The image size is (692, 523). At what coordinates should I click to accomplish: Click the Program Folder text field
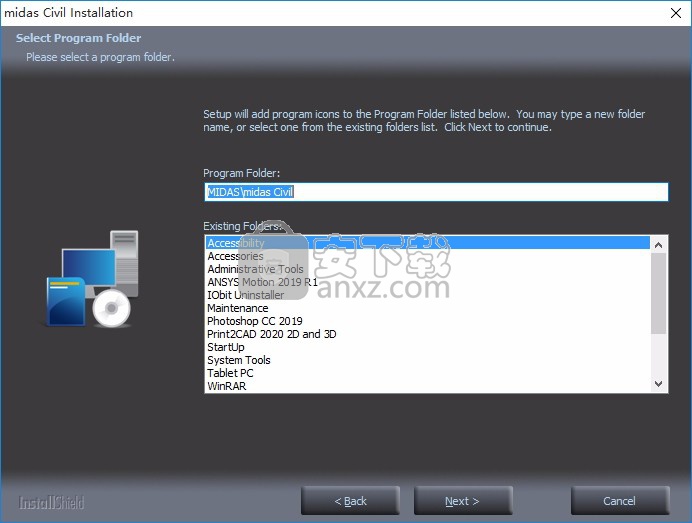pyautogui.click(x=435, y=192)
